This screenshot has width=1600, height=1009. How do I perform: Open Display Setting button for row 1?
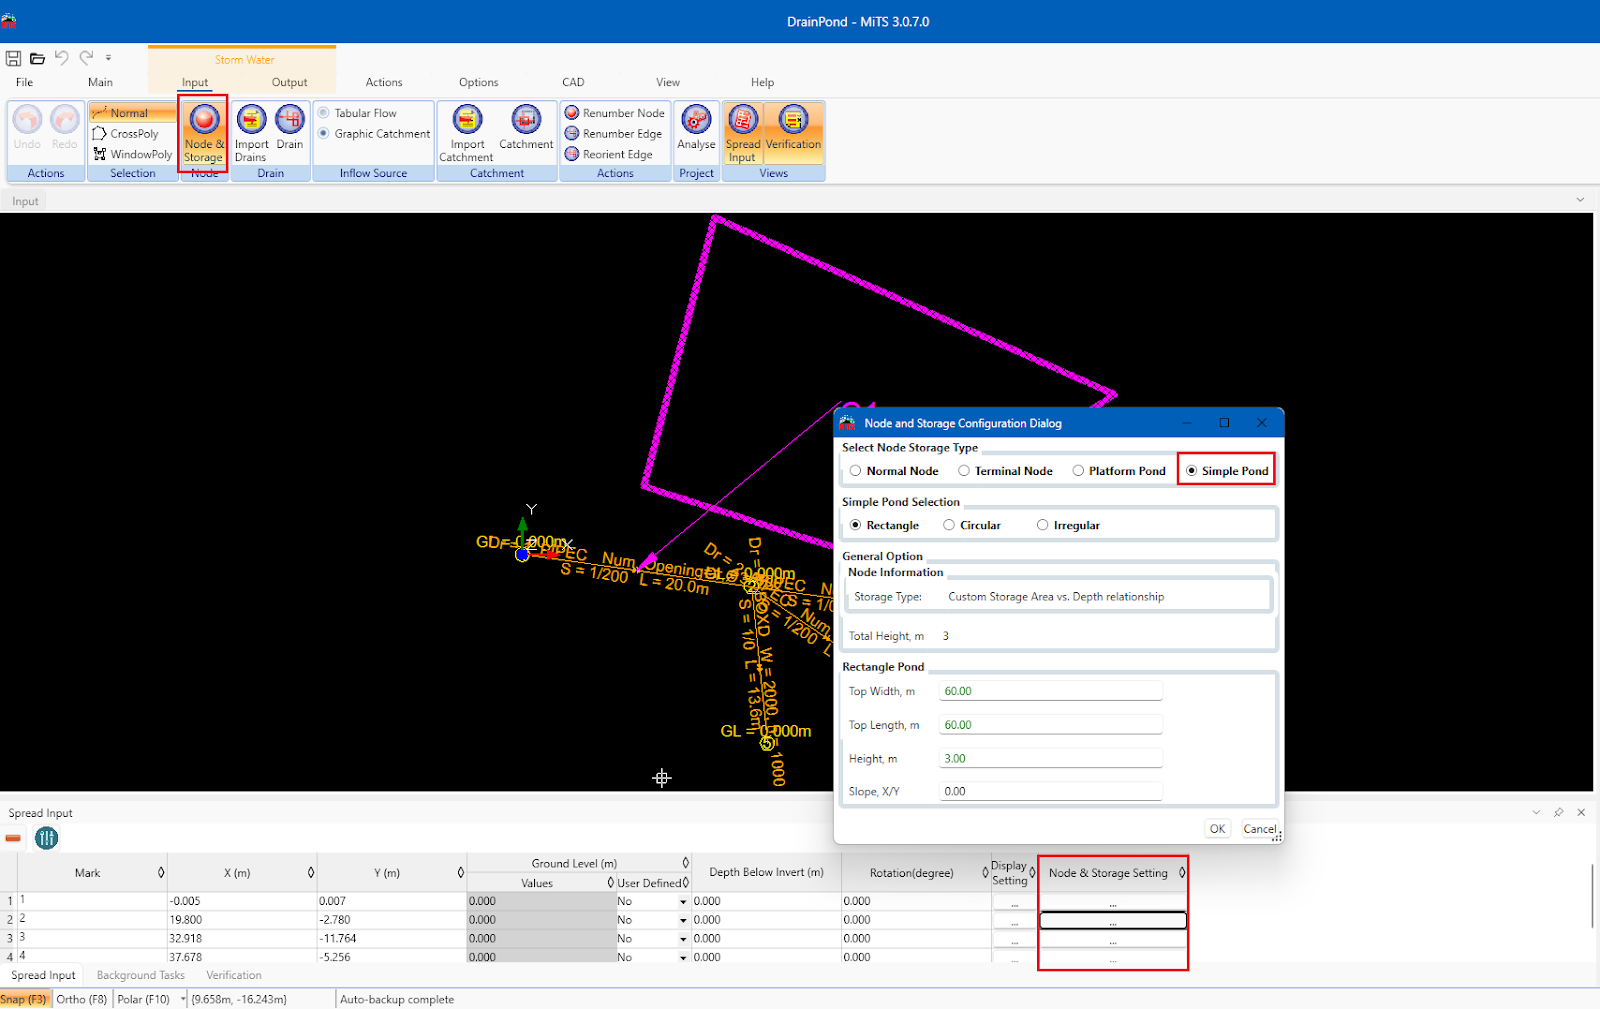click(1014, 902)
